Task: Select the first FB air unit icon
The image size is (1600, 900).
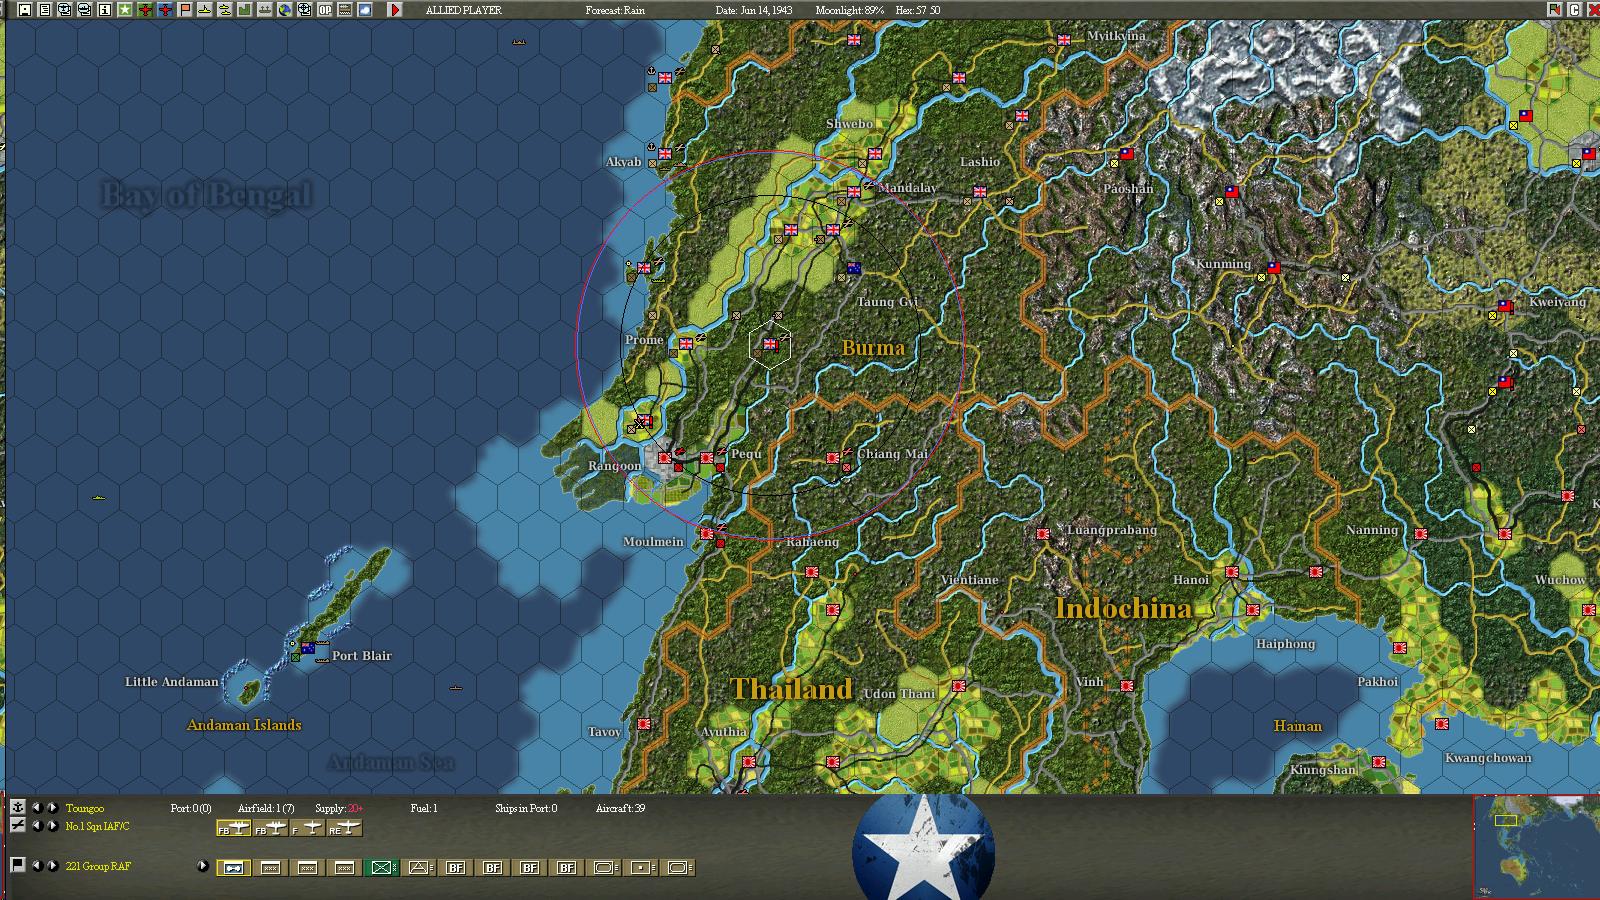Action: point(234,828)
